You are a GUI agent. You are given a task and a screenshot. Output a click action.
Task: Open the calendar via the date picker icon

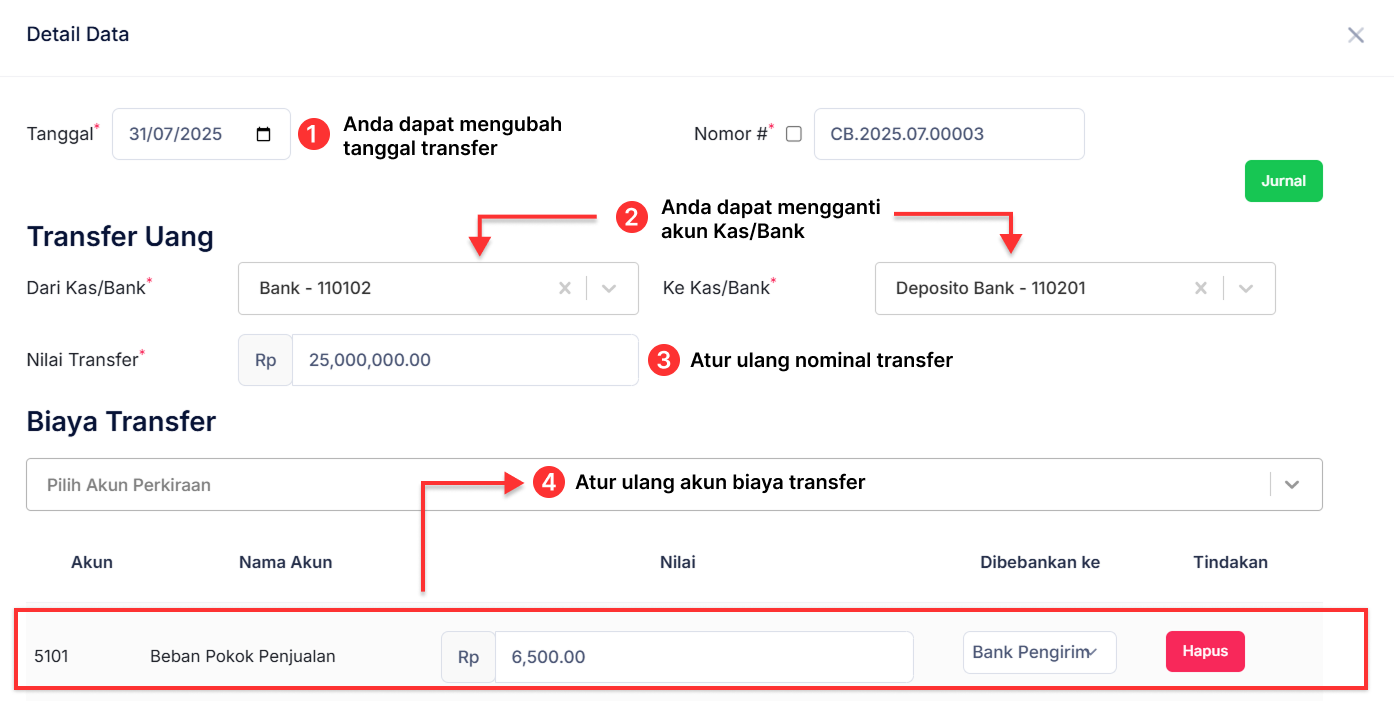(x=262, y=133)
